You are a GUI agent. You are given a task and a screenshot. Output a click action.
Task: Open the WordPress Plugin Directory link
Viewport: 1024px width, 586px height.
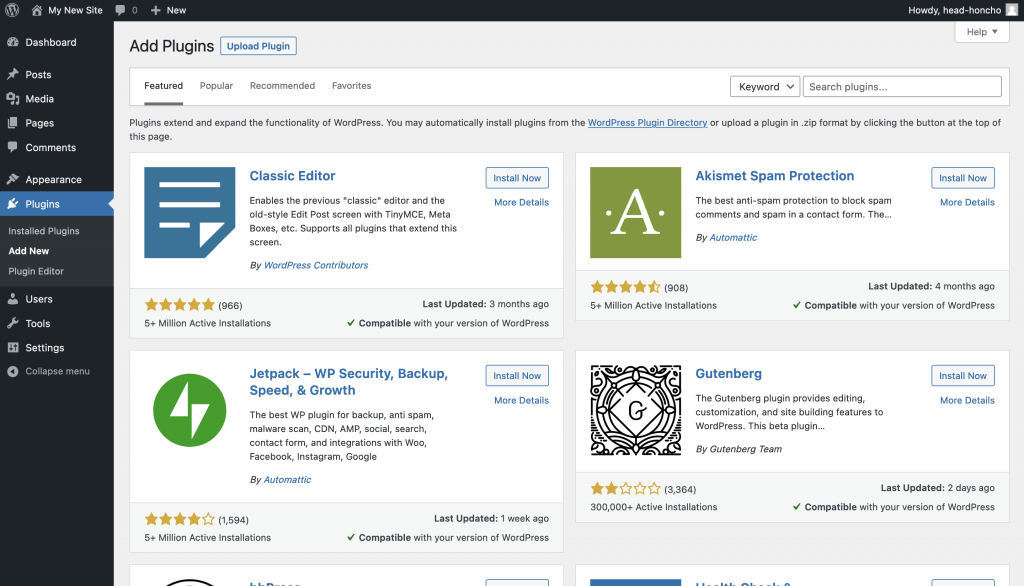(647, 123)
